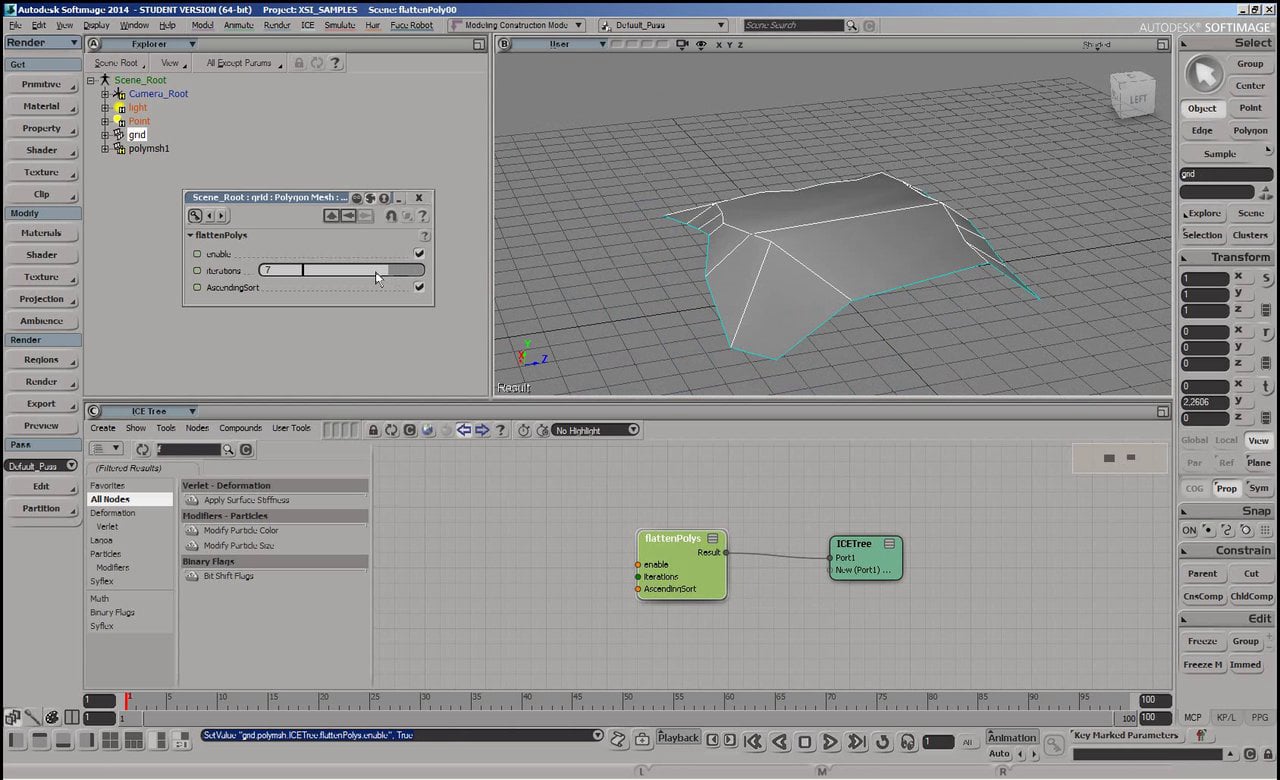Open the ICE menu in the menu bar
The image size is (1280, 780).
[307, 25]
